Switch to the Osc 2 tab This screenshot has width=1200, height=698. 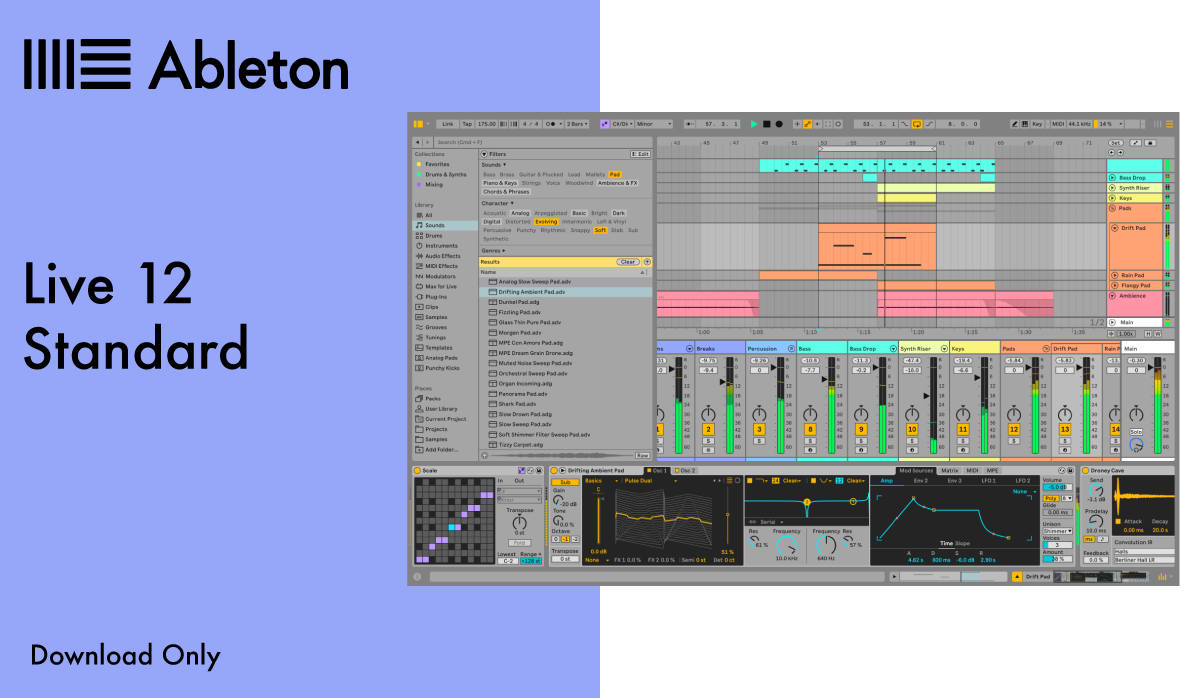coord(685,470)
